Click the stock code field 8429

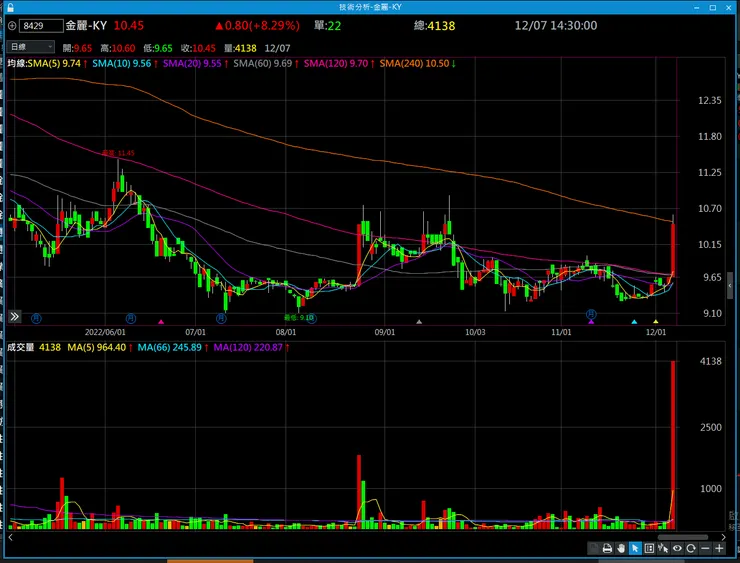tap(41, 25)
